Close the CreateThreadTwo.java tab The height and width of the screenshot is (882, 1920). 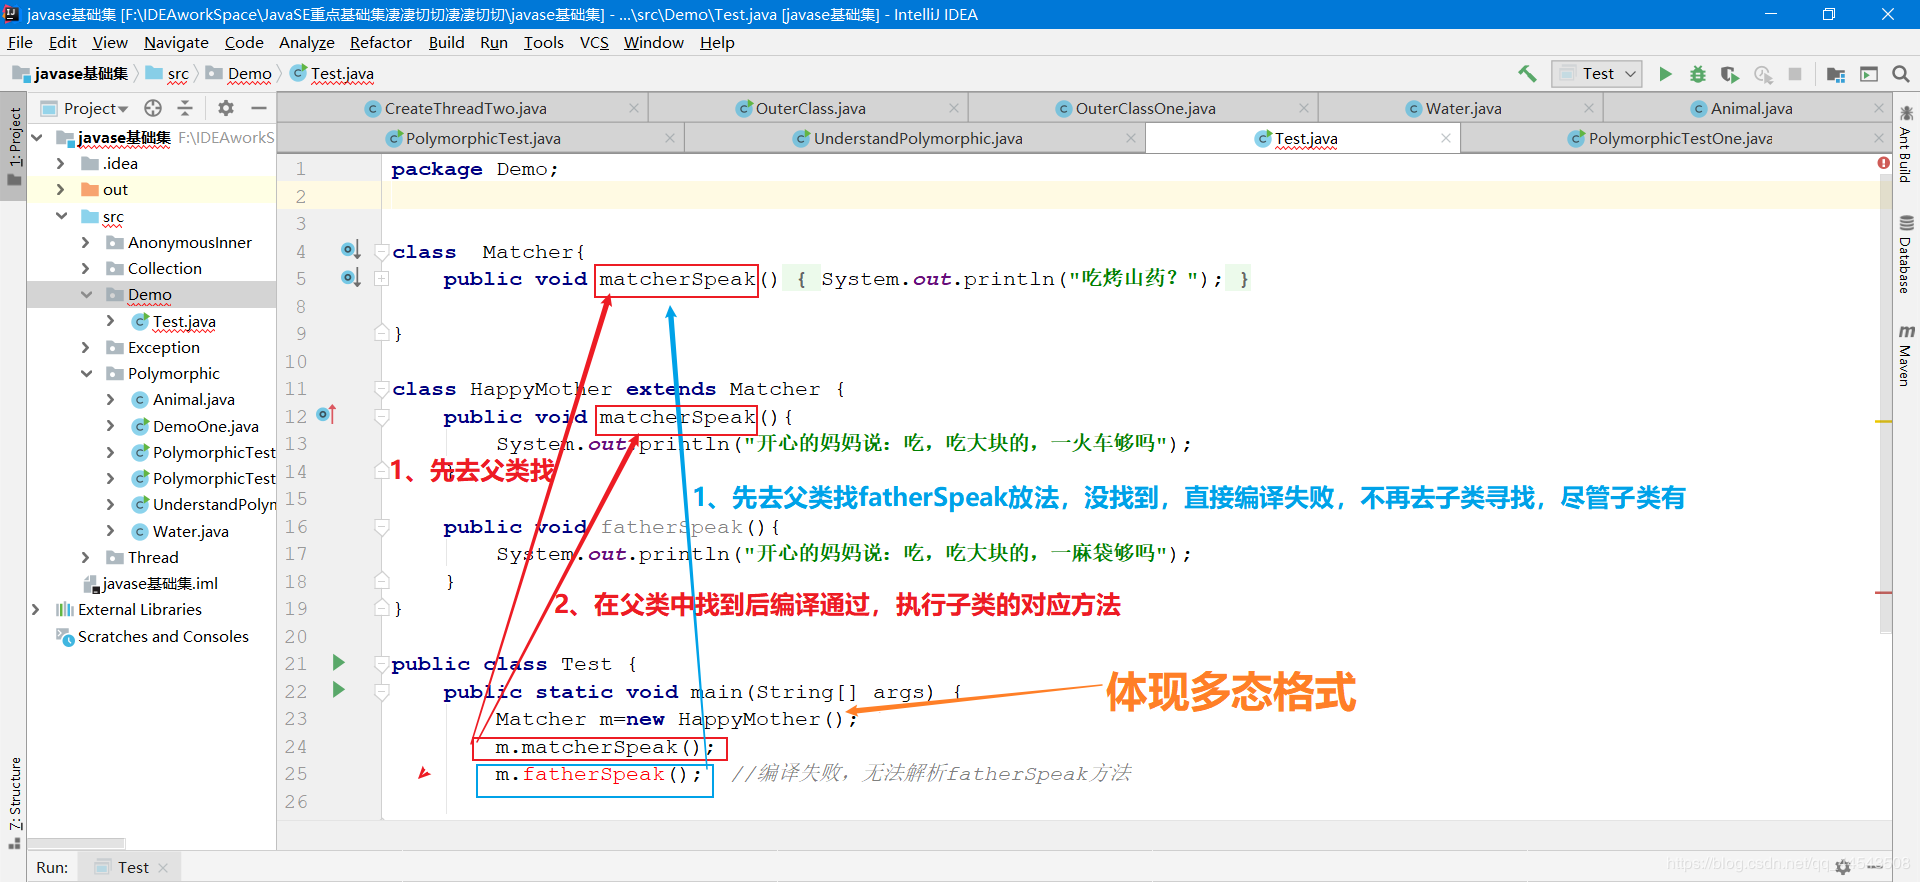(x=634, y=108)
